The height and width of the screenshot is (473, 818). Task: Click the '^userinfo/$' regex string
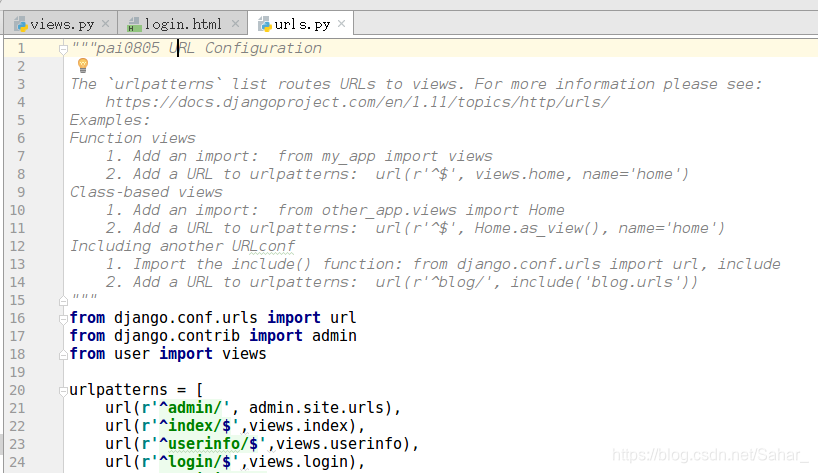point(209,444)
